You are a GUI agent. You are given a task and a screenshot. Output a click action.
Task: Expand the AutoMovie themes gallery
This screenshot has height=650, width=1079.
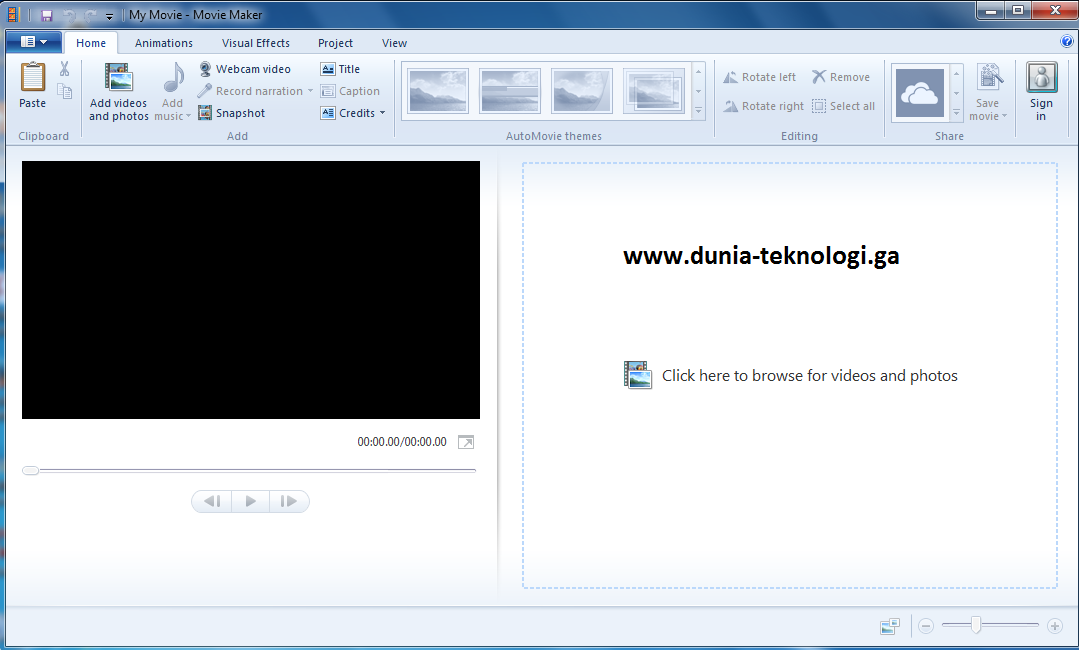point(698,111)
